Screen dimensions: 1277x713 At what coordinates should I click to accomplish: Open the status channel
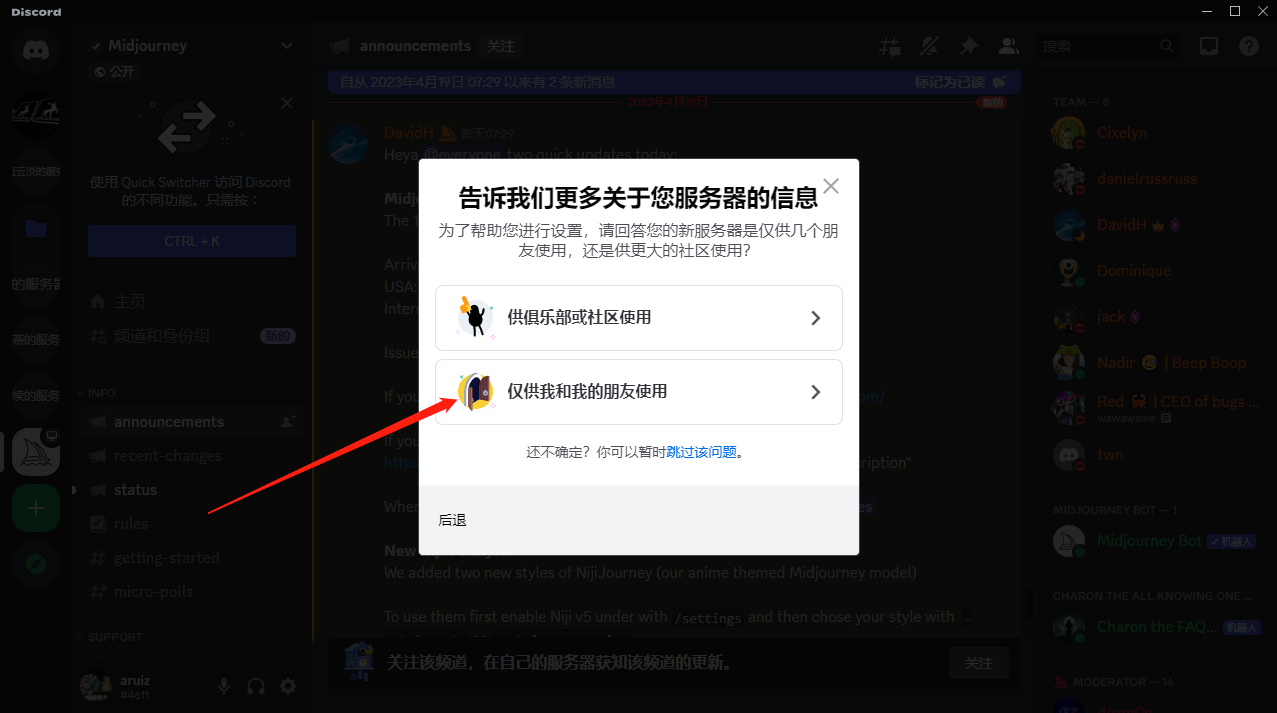tap(192, 490)
